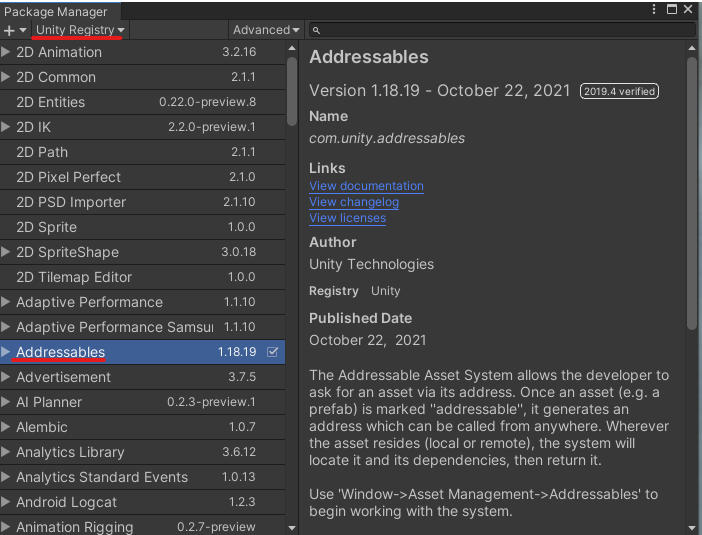Select the Alembic package
This screenshot has height=535, width=702.
point(142,427)
